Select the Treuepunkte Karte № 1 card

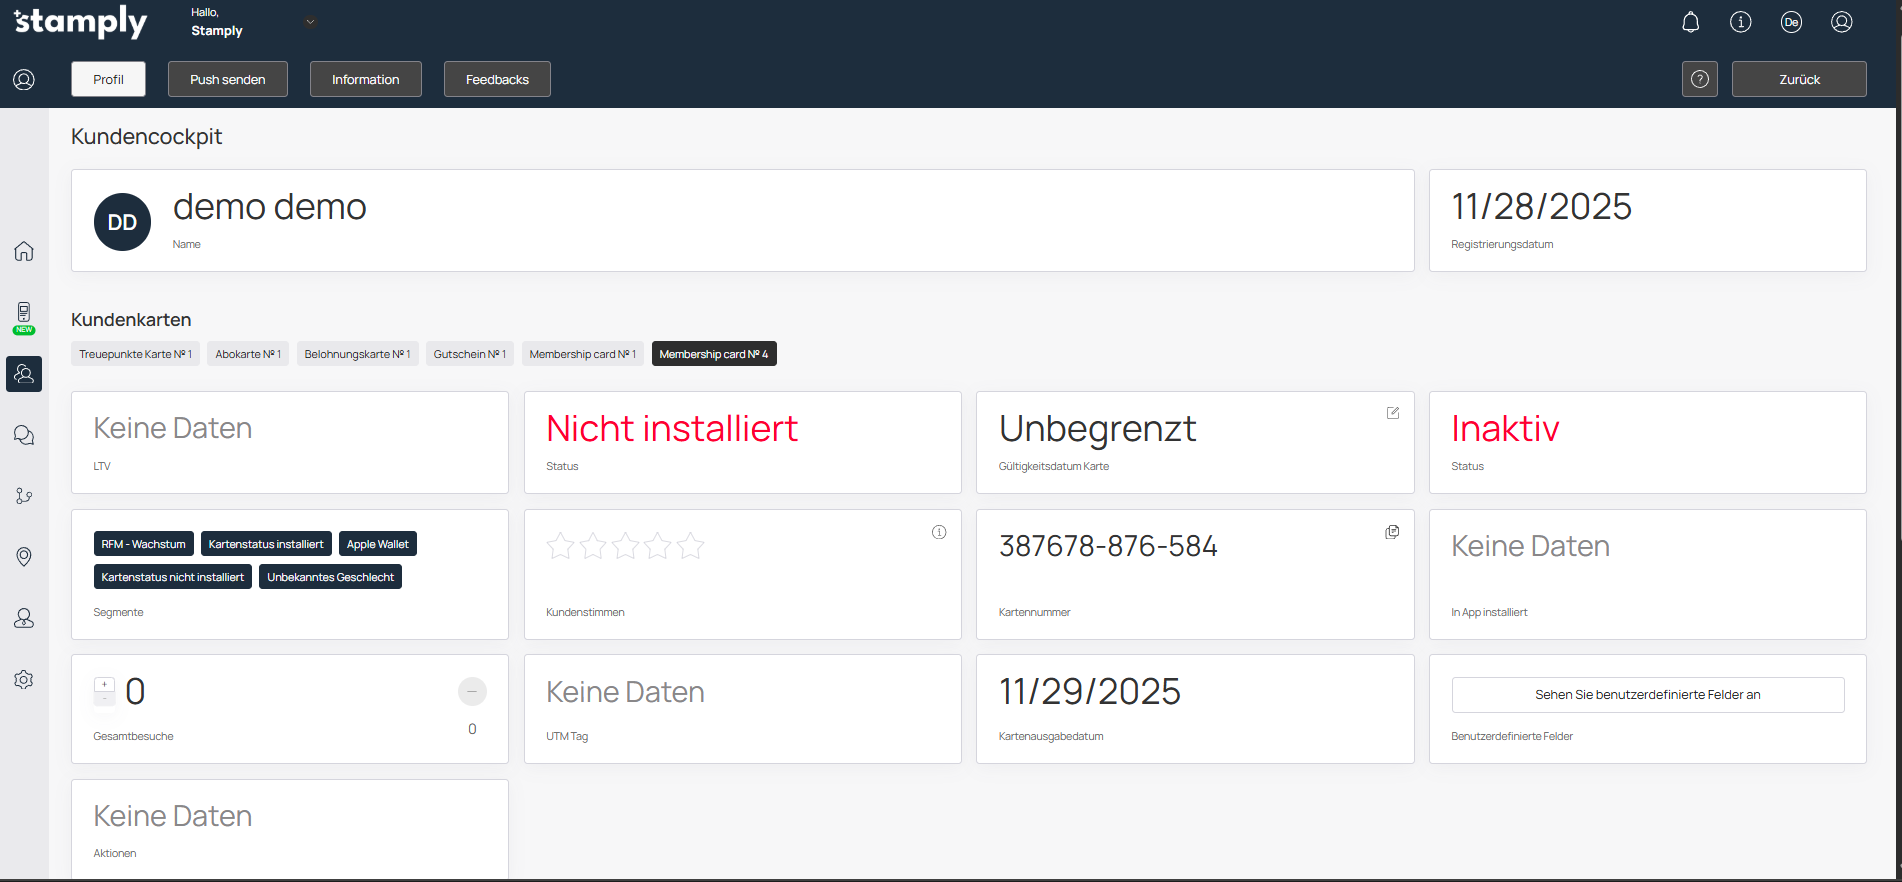(135, 354)
